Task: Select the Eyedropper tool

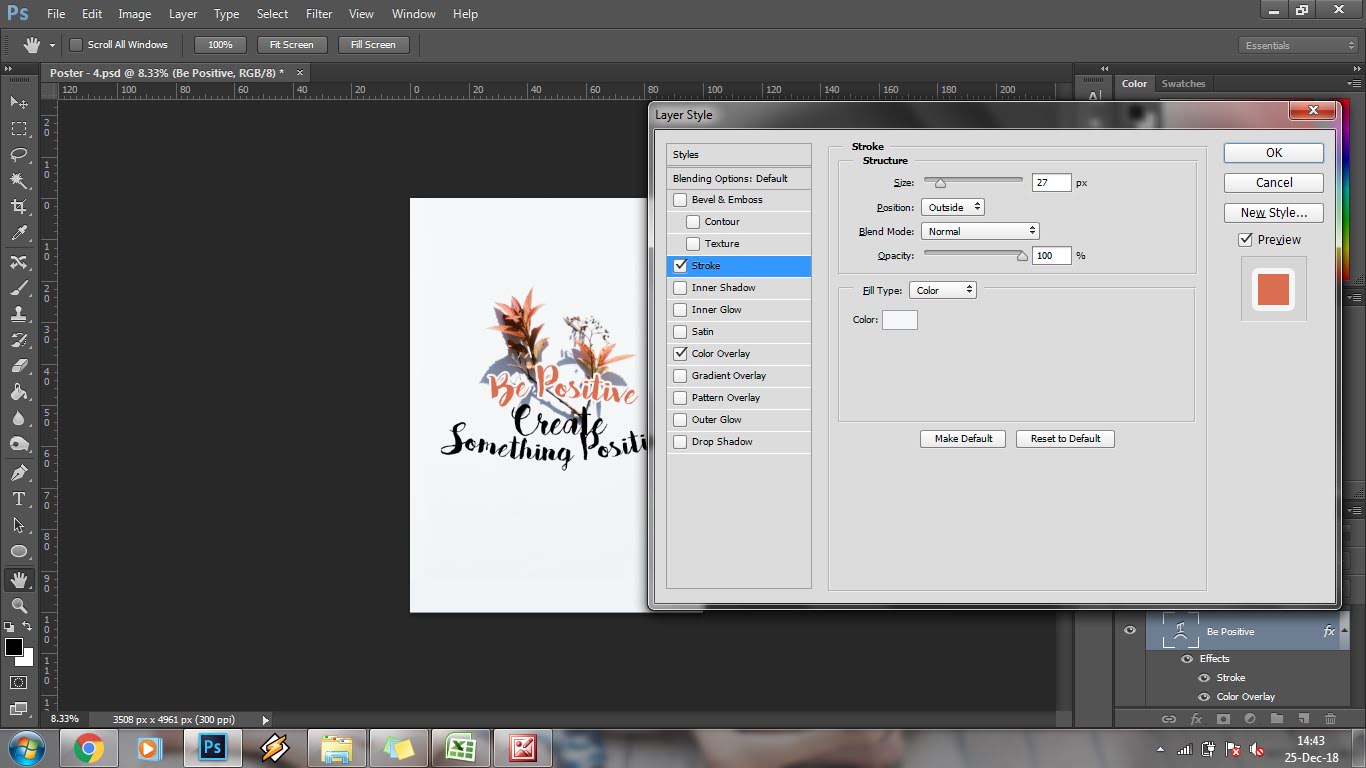Action: [18, 233]
